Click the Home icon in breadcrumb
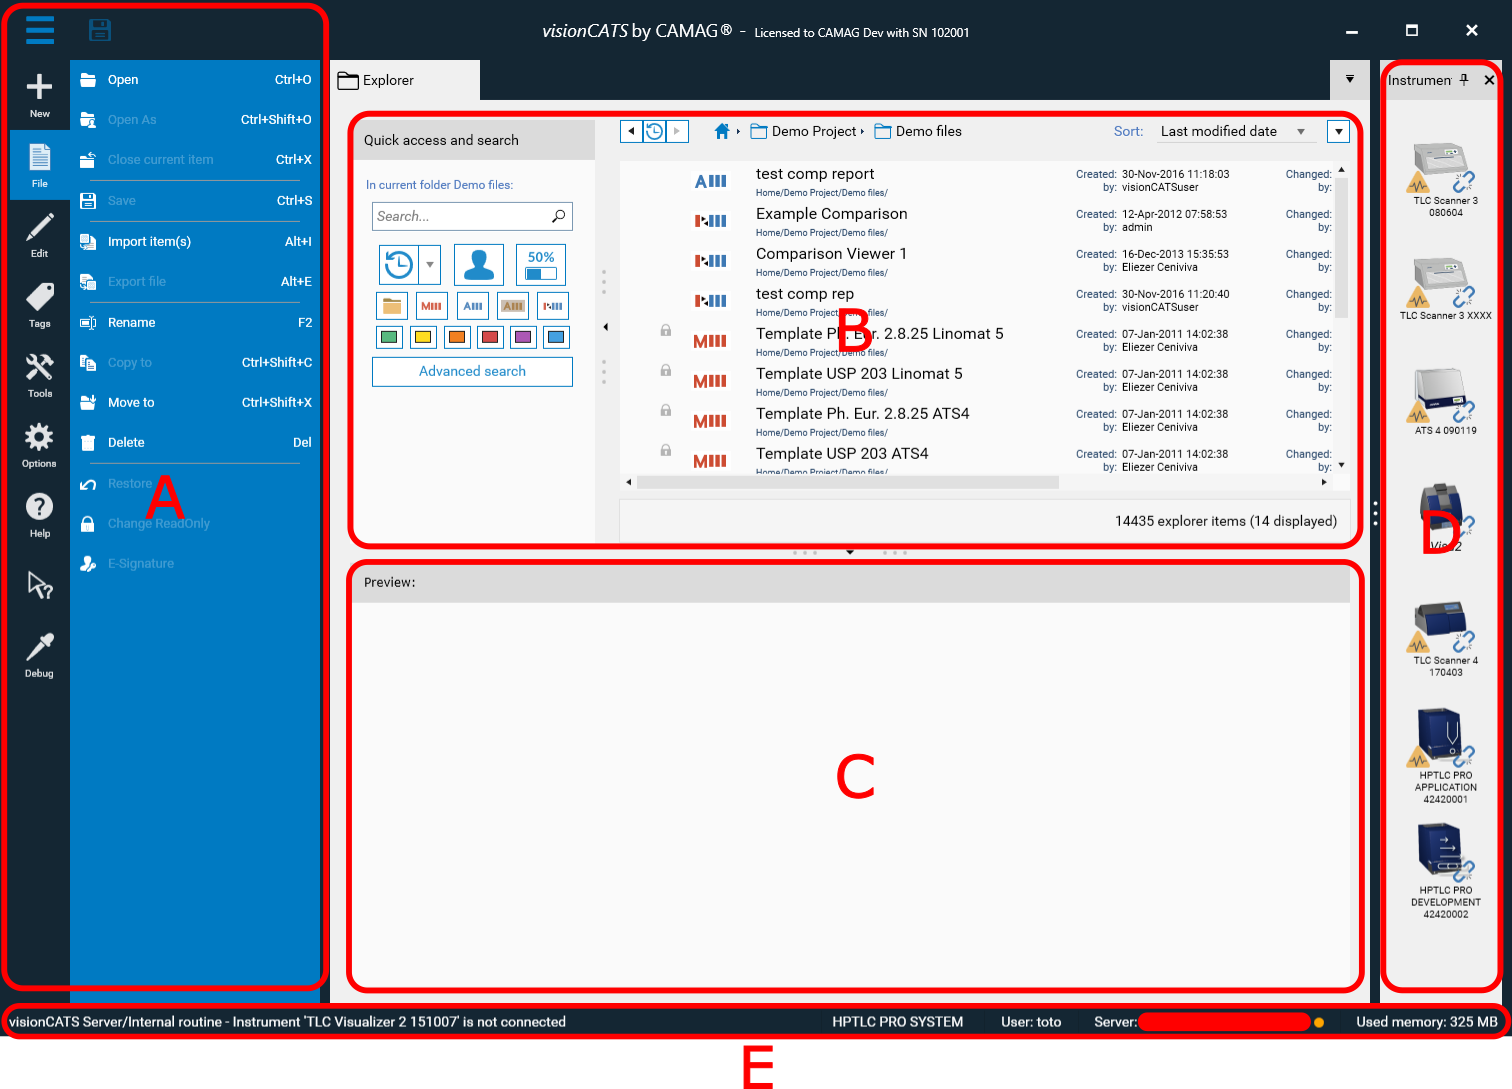 (722, 131)
